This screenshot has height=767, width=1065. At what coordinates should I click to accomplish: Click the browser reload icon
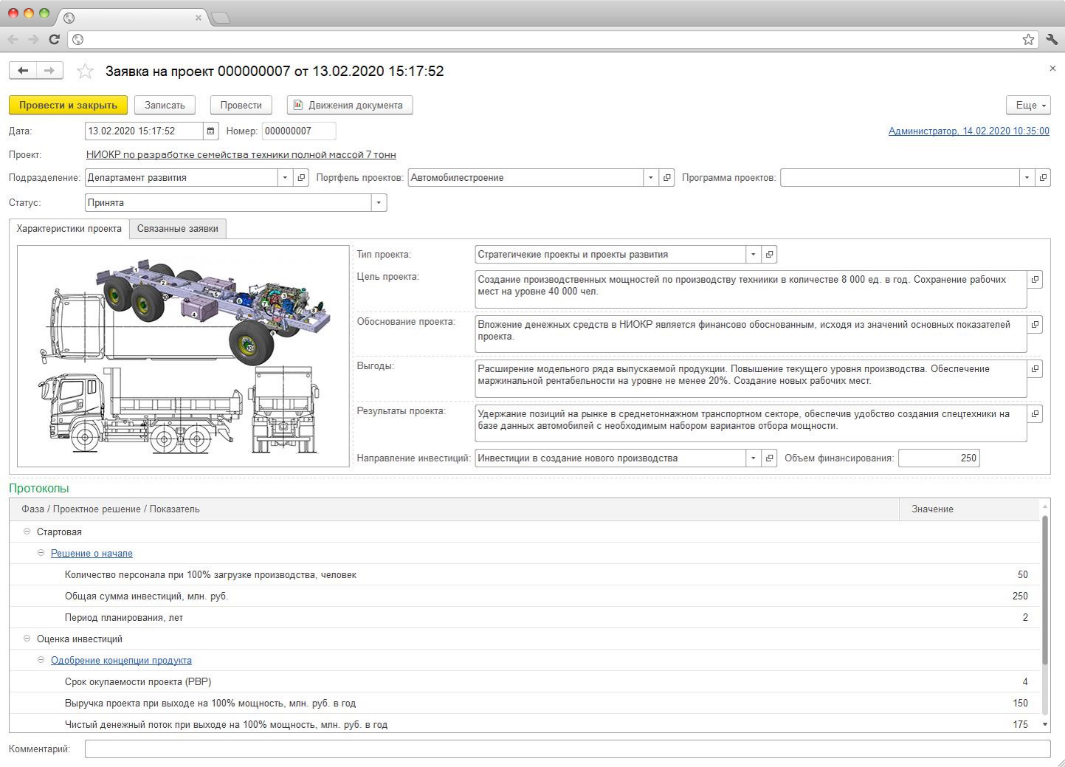(54, 39)
